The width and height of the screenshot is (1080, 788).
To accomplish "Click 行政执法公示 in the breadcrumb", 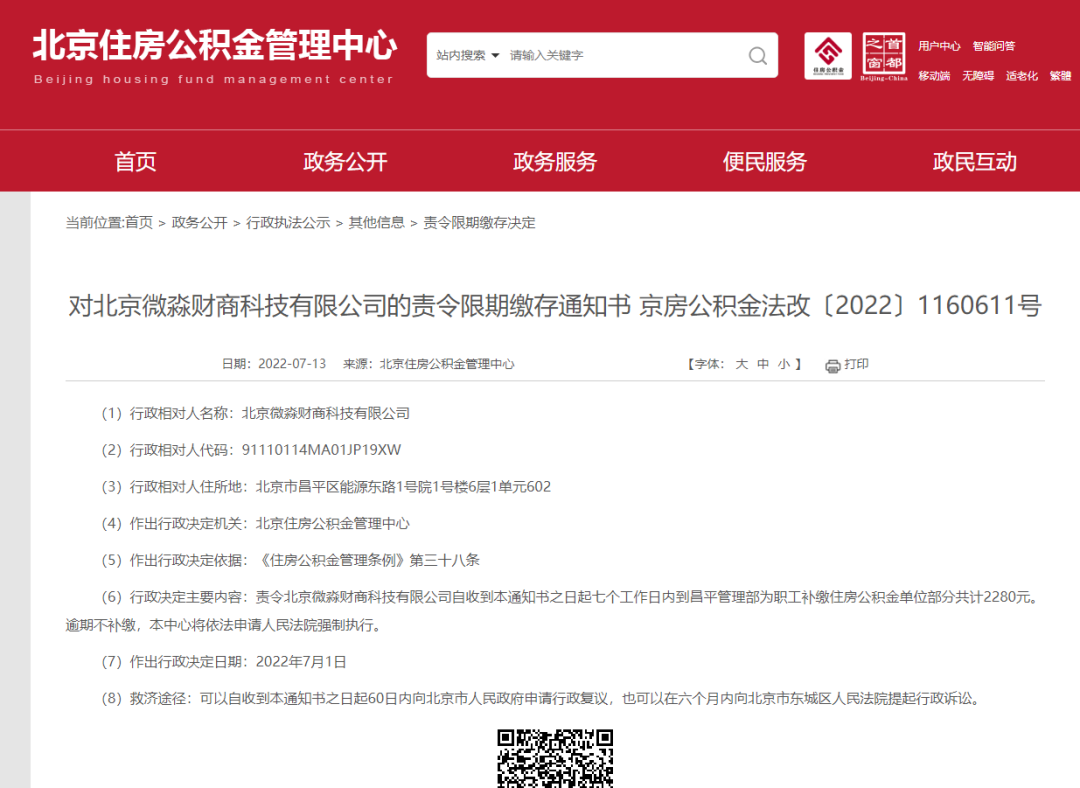I will (288, 222).
